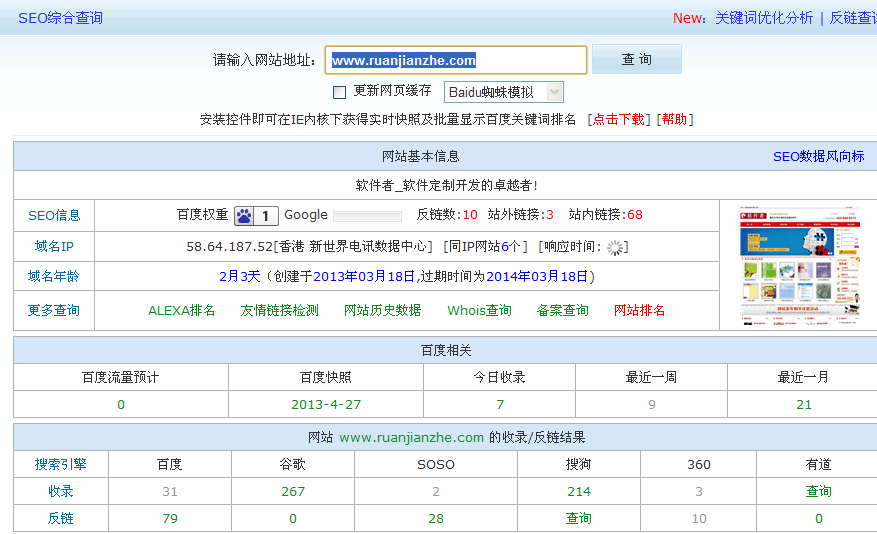This screenshot has height=534, width=877.
Task: Click the 域名年龄 row label
Action: pyautogui.click(x=54, y=276)
